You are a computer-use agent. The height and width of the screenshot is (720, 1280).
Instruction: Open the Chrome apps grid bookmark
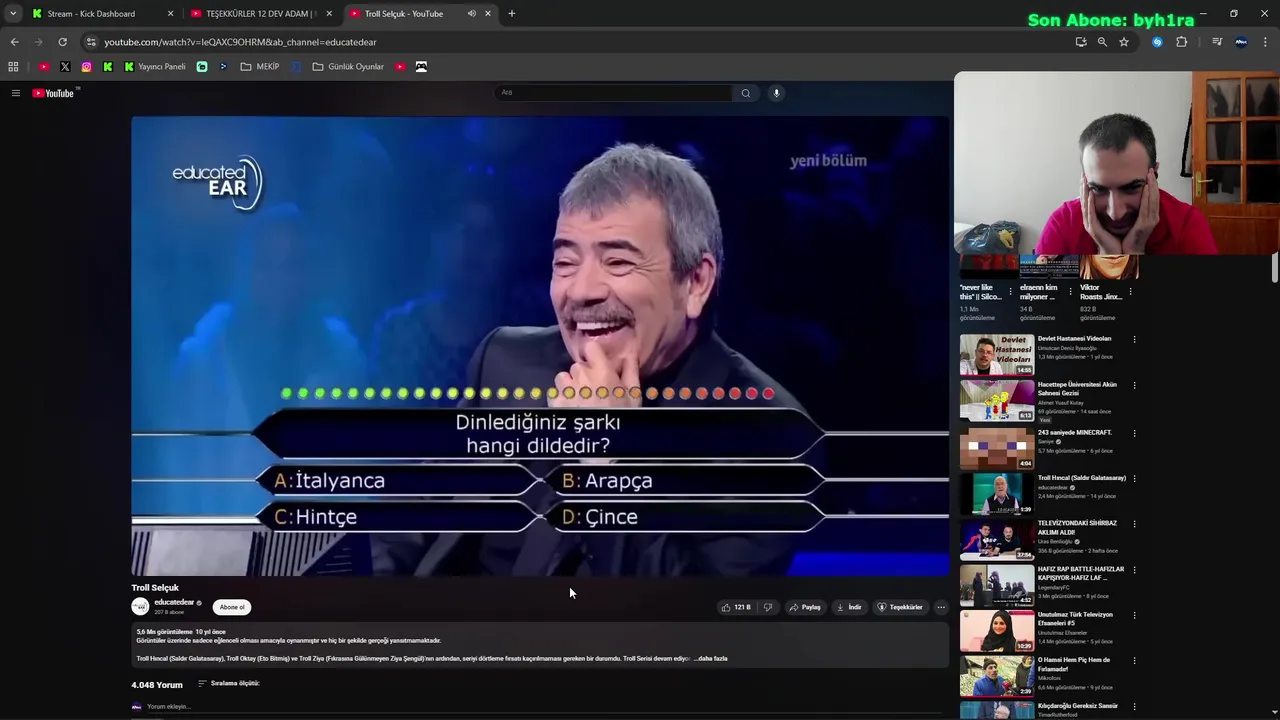[13, 67]
